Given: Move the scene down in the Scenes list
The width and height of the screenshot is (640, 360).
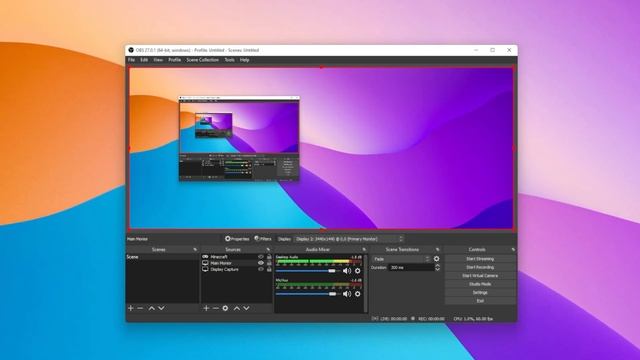Looking at the screenshot, I should 162,308.
